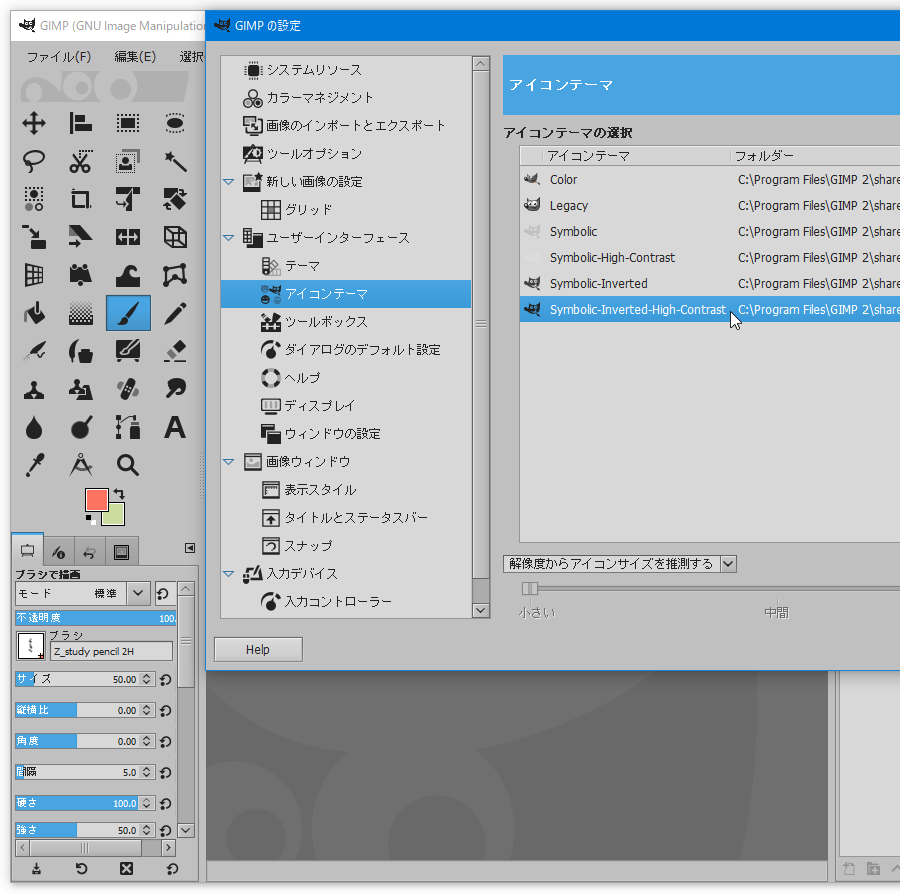
Task: Select the Free Select lasso tool
Action: pyautogui.click(x=34, y=162)
